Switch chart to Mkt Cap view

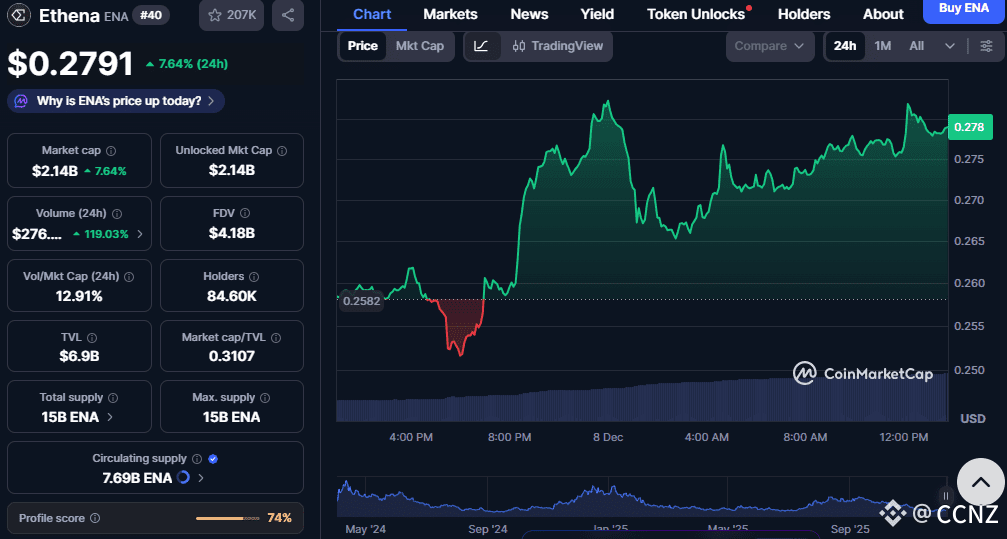[x=419, y=46]
